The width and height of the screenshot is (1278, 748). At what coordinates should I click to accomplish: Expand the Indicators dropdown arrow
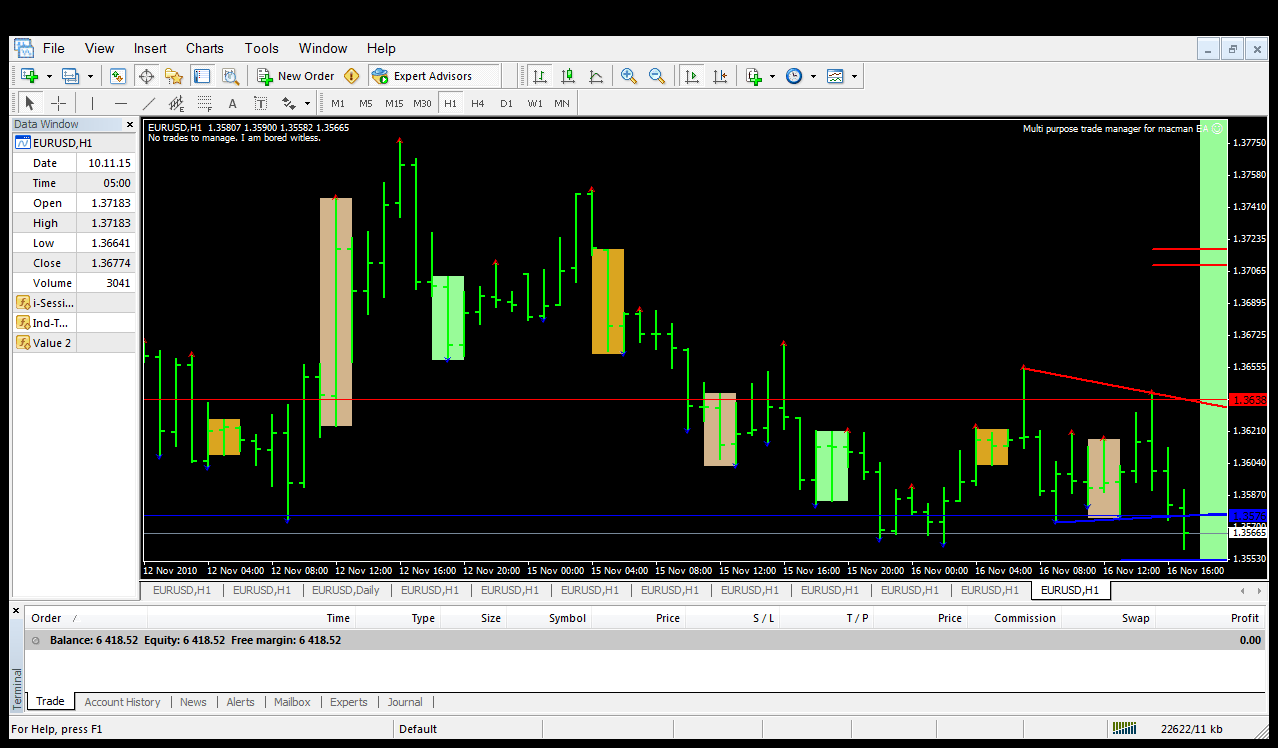click(x=773, y=76)
